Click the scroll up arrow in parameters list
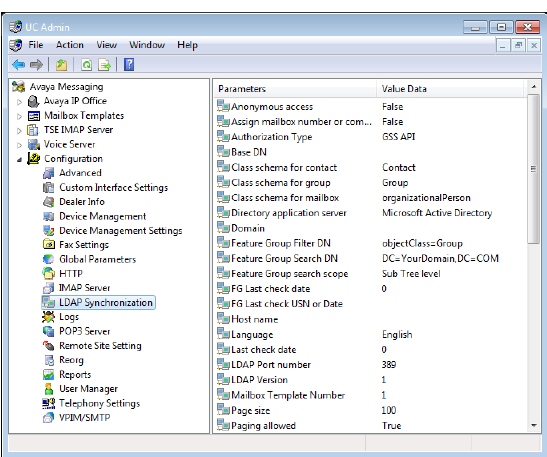The width and height of the screenshot is (547, 457). point(533,86)
